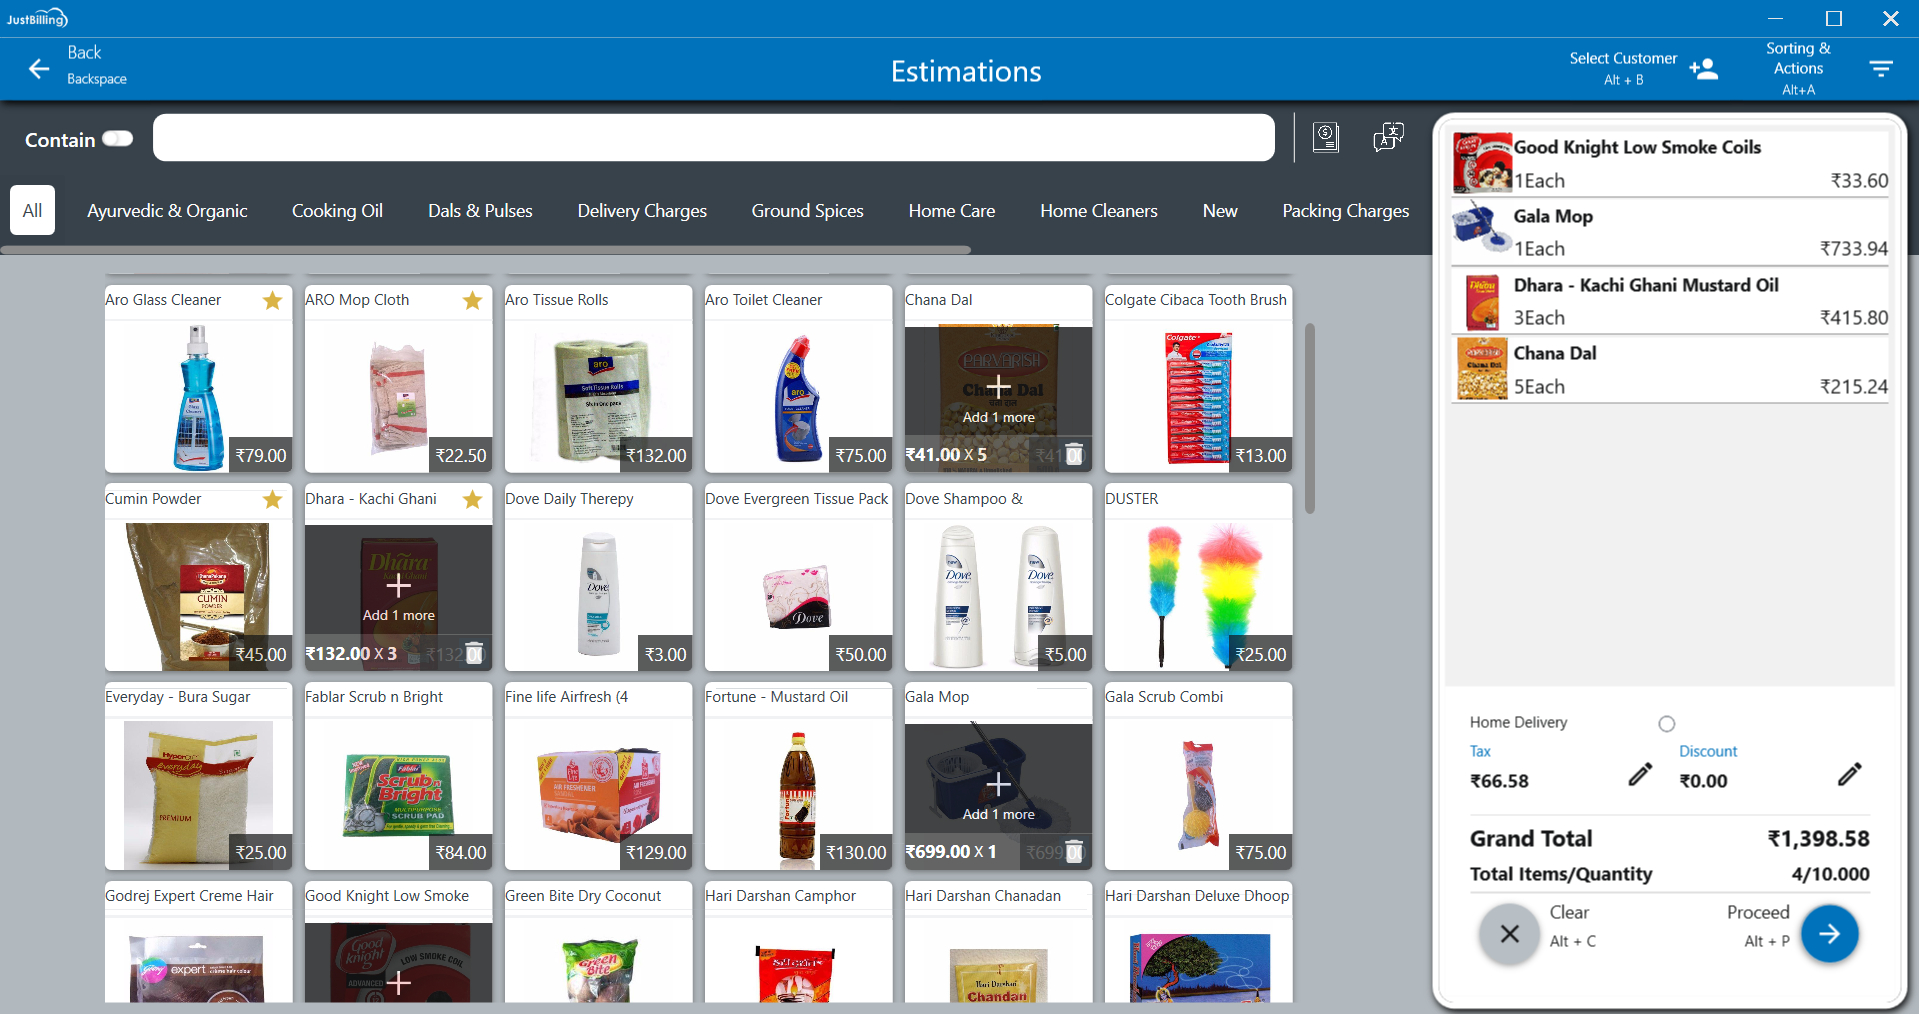
Task: Toggle the Contain search switch
Action: [x=117, y=139]
